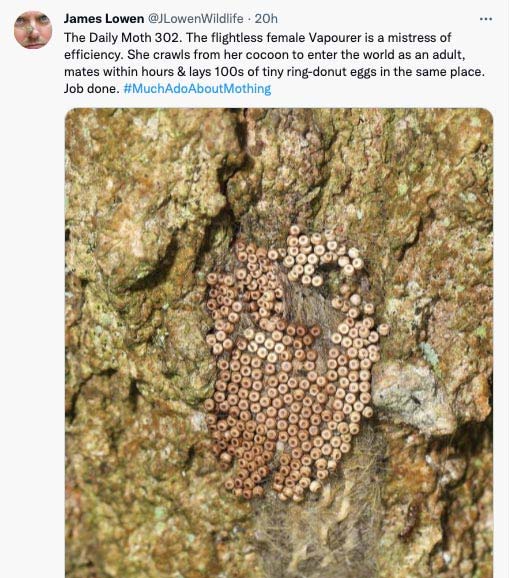The width and height of the screenshot is (511, 578).
Task: Open James Lowen's profile avatar
Action: pyautogui.click(x=33, y=30)
